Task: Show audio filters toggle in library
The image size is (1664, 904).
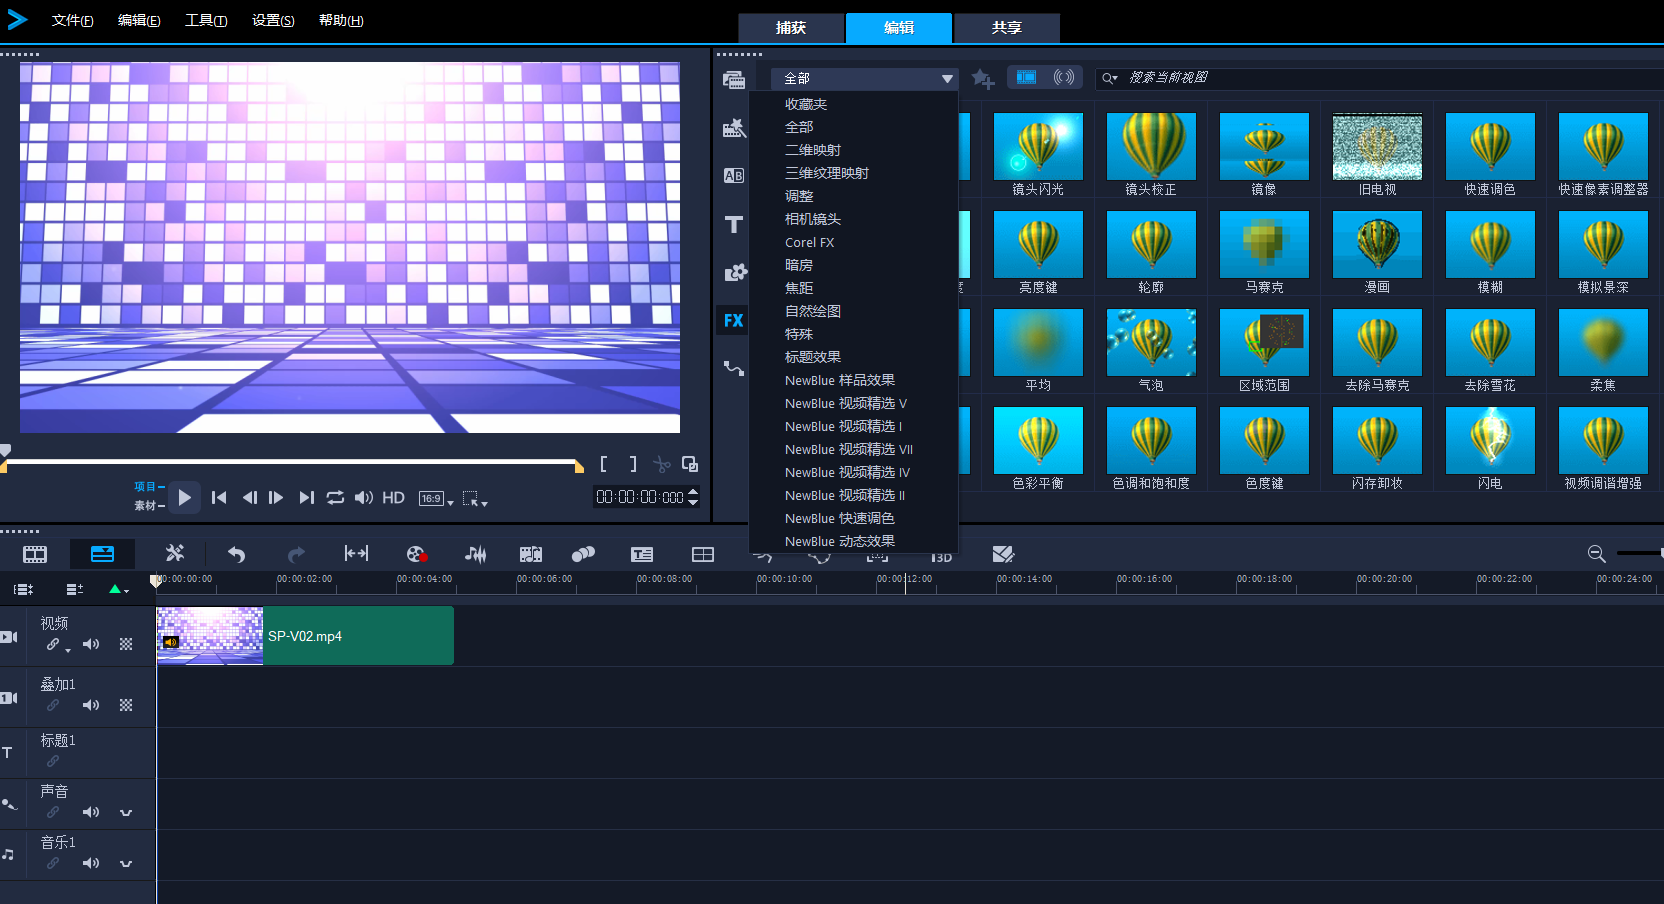Action: click(x=1064, y=77)
